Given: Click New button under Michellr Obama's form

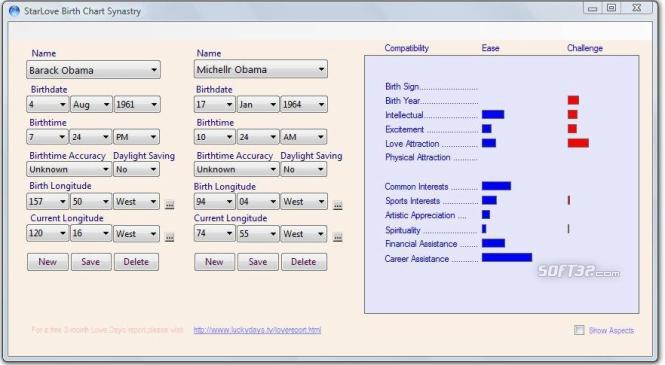Looking at the screenshot, I should [x=214, y=262].
